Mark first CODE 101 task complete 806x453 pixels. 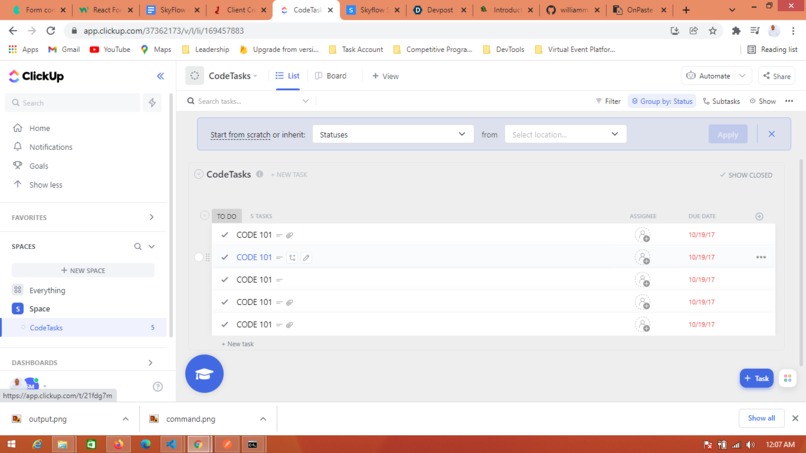tap(225, 235)
